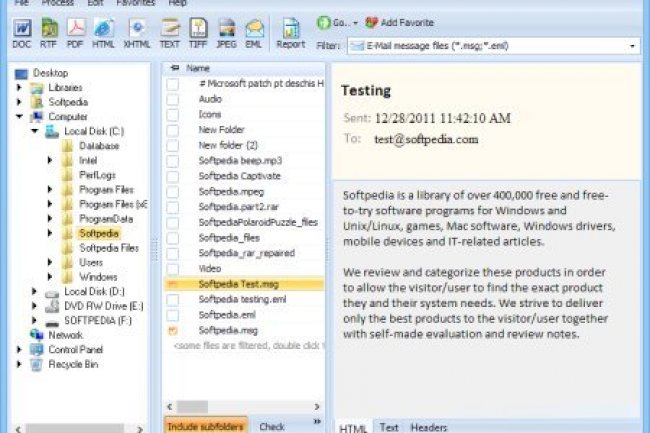Click the PDF conversion icon
650x433 pixels.
[x=75, y=32]
